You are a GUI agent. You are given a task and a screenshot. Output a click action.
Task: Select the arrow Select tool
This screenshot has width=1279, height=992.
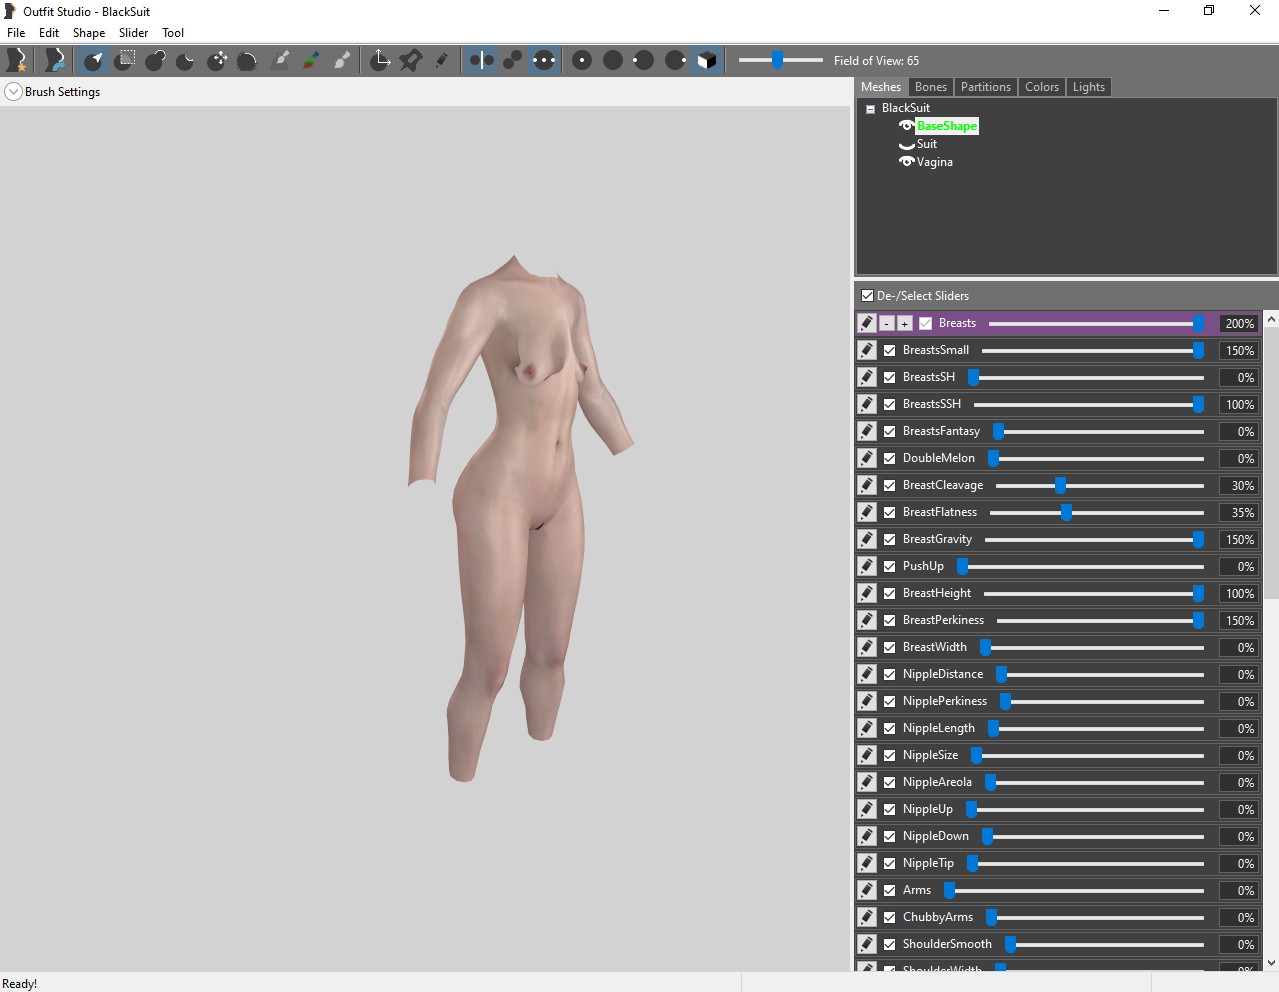pyautogui.click(x=94, y=60)
